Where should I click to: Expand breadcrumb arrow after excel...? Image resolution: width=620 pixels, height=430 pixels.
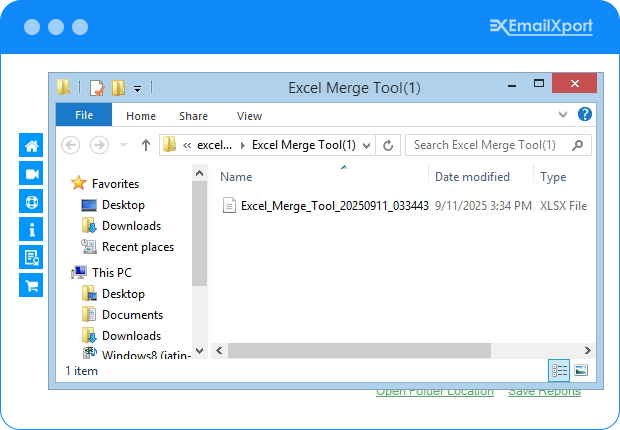(x=243, y=146)
